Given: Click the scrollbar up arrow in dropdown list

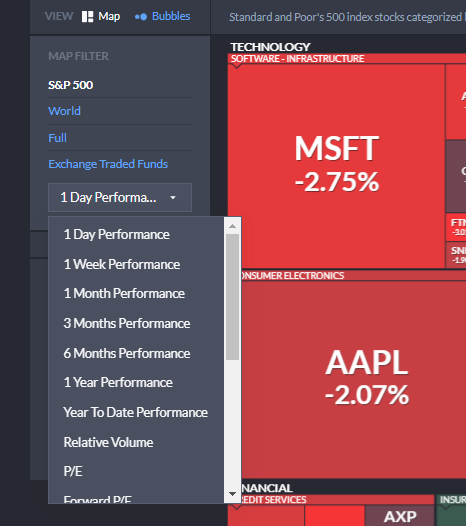Looking at the screenshot, I should coord(232,226).
